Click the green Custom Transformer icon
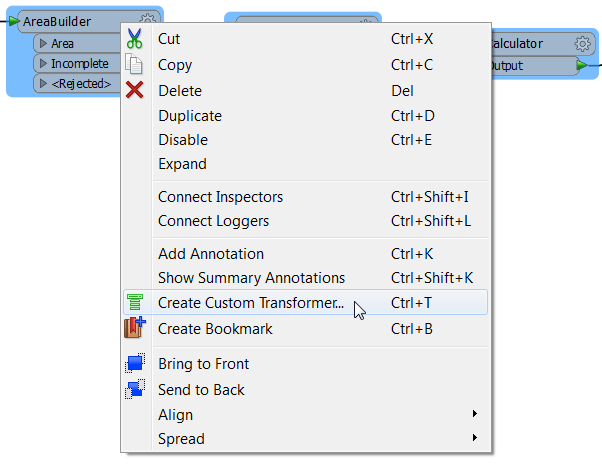This screenshot has width=602, height=471. [135, 302]
